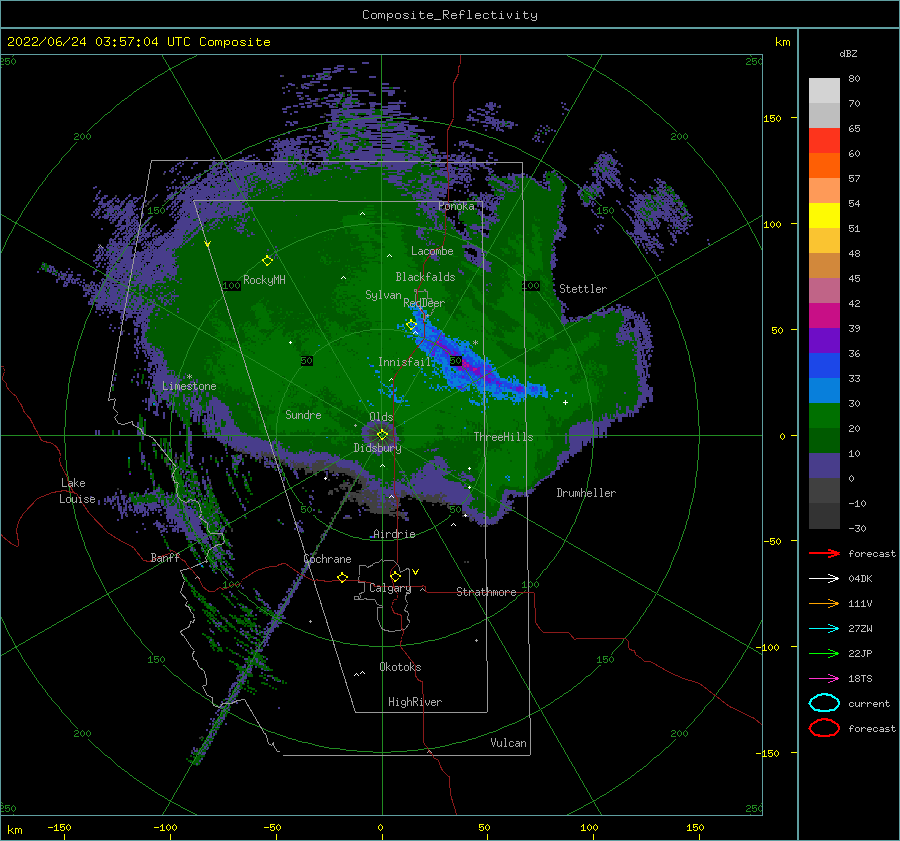This screenshot has width=900, height=841.
Task: Select the 80 dBZ light gray swatch
Action: (x=824, y=90)
